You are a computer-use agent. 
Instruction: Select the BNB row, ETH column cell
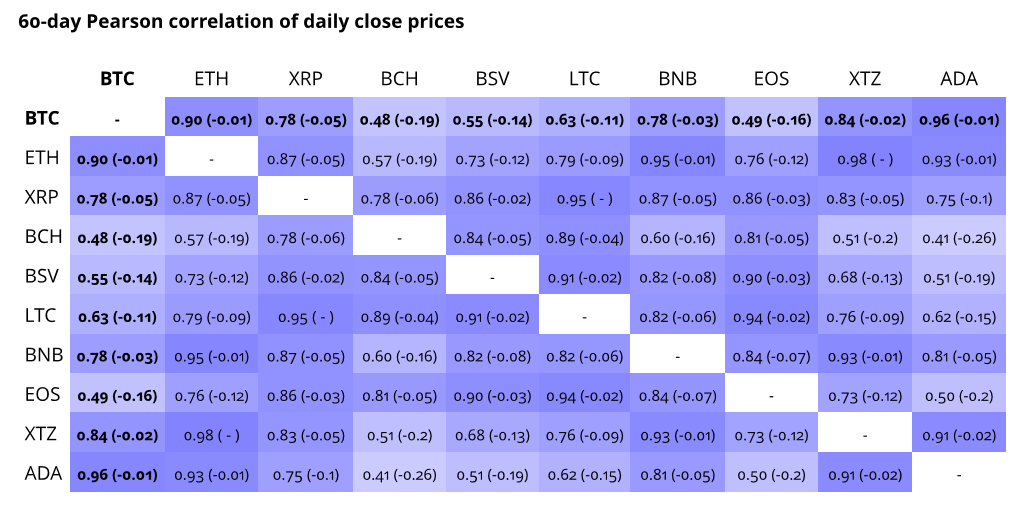pyautogui.click(x=211, y=356)
